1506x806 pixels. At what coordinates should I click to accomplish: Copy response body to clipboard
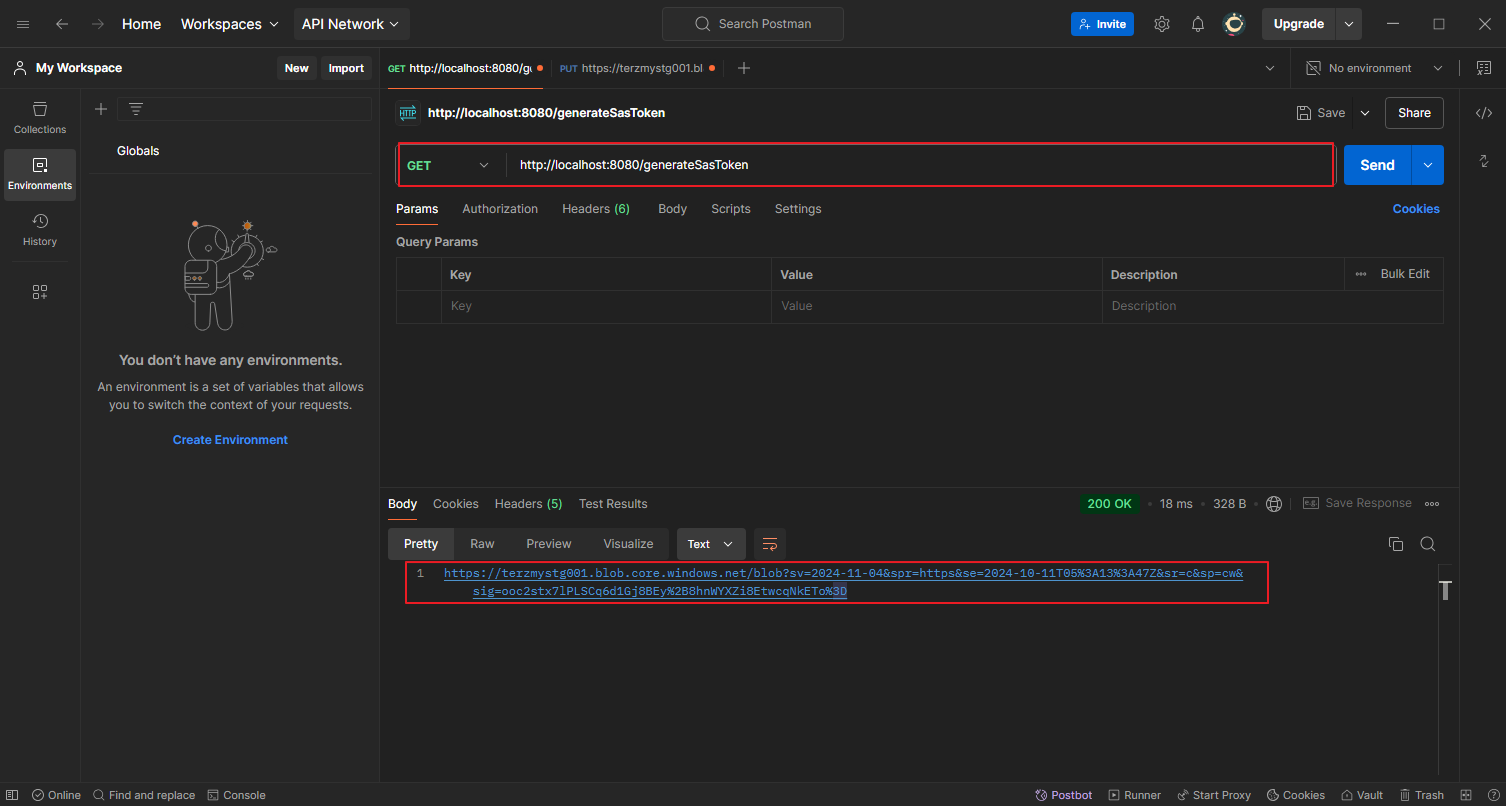pos(1396,544)
